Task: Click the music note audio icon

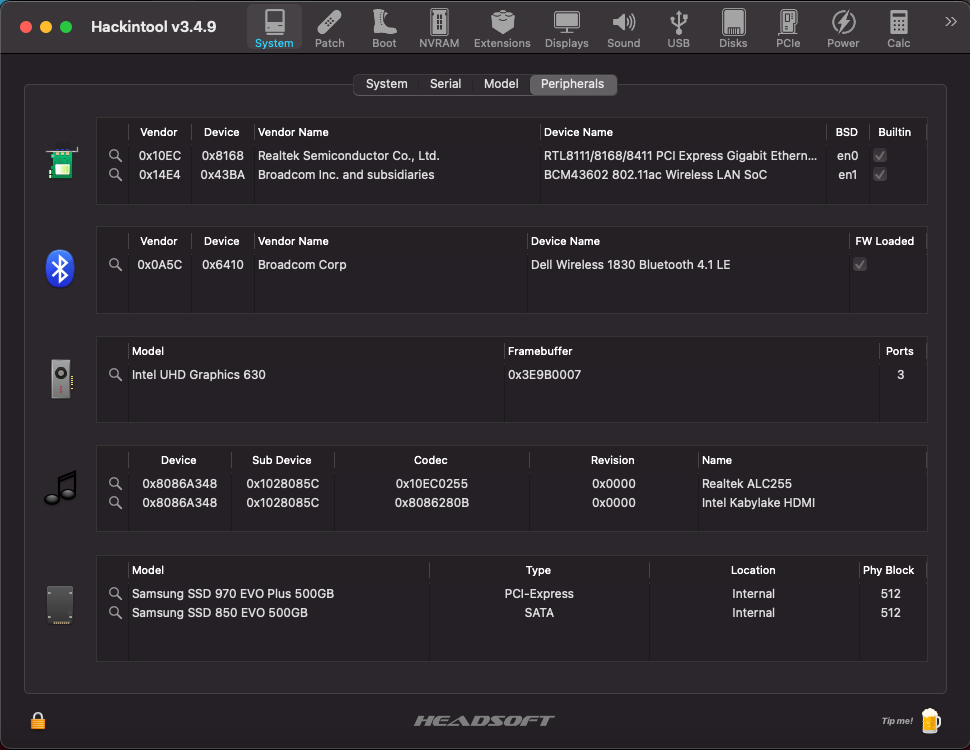Action: pyautogui.click(x=61, y=488)
